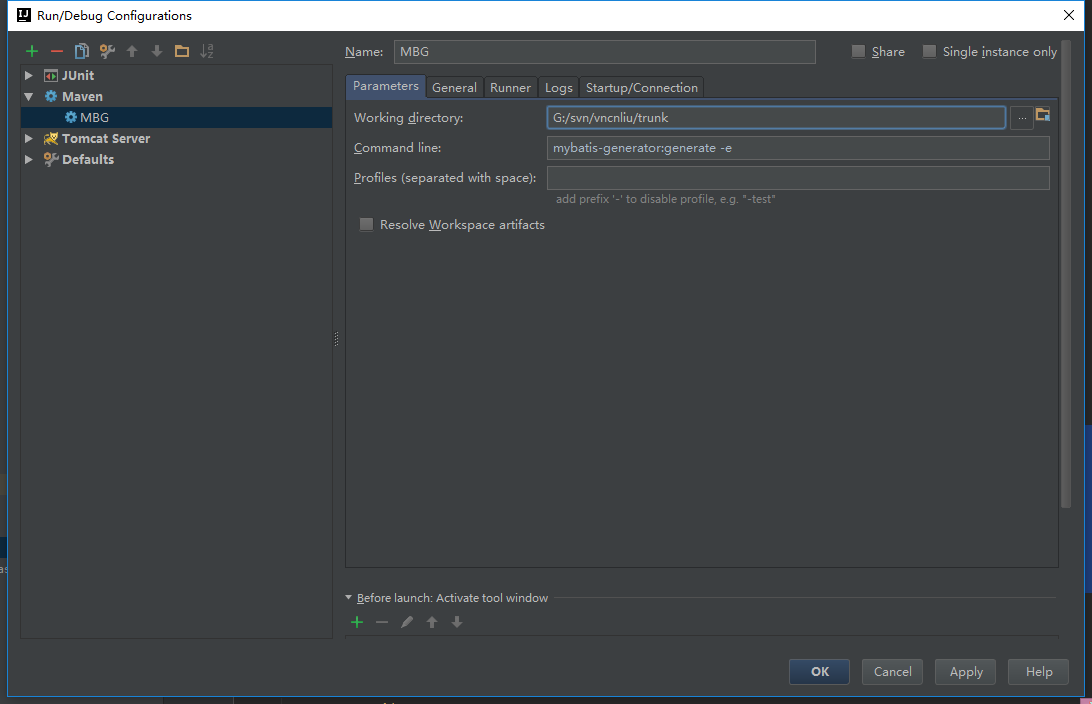
Task: Expand the Tomcat Server node
Action: [29, 139]
